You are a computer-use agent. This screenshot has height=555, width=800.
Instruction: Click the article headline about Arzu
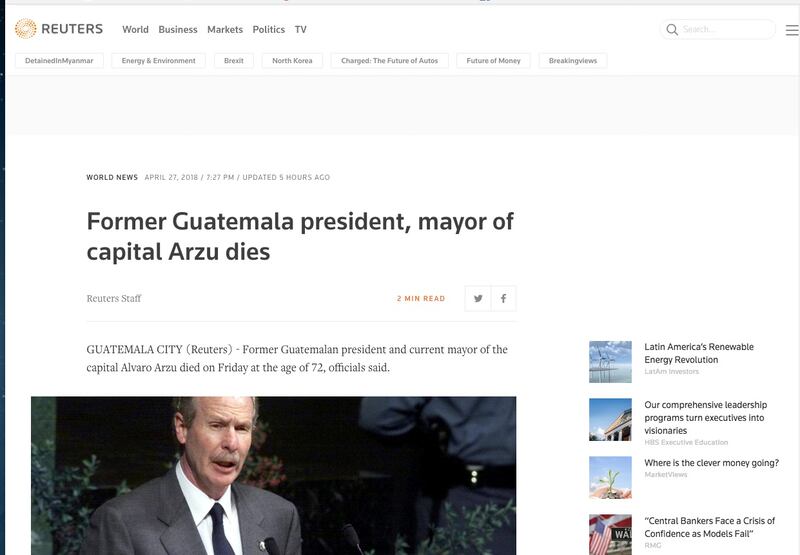tap(300, 236)
